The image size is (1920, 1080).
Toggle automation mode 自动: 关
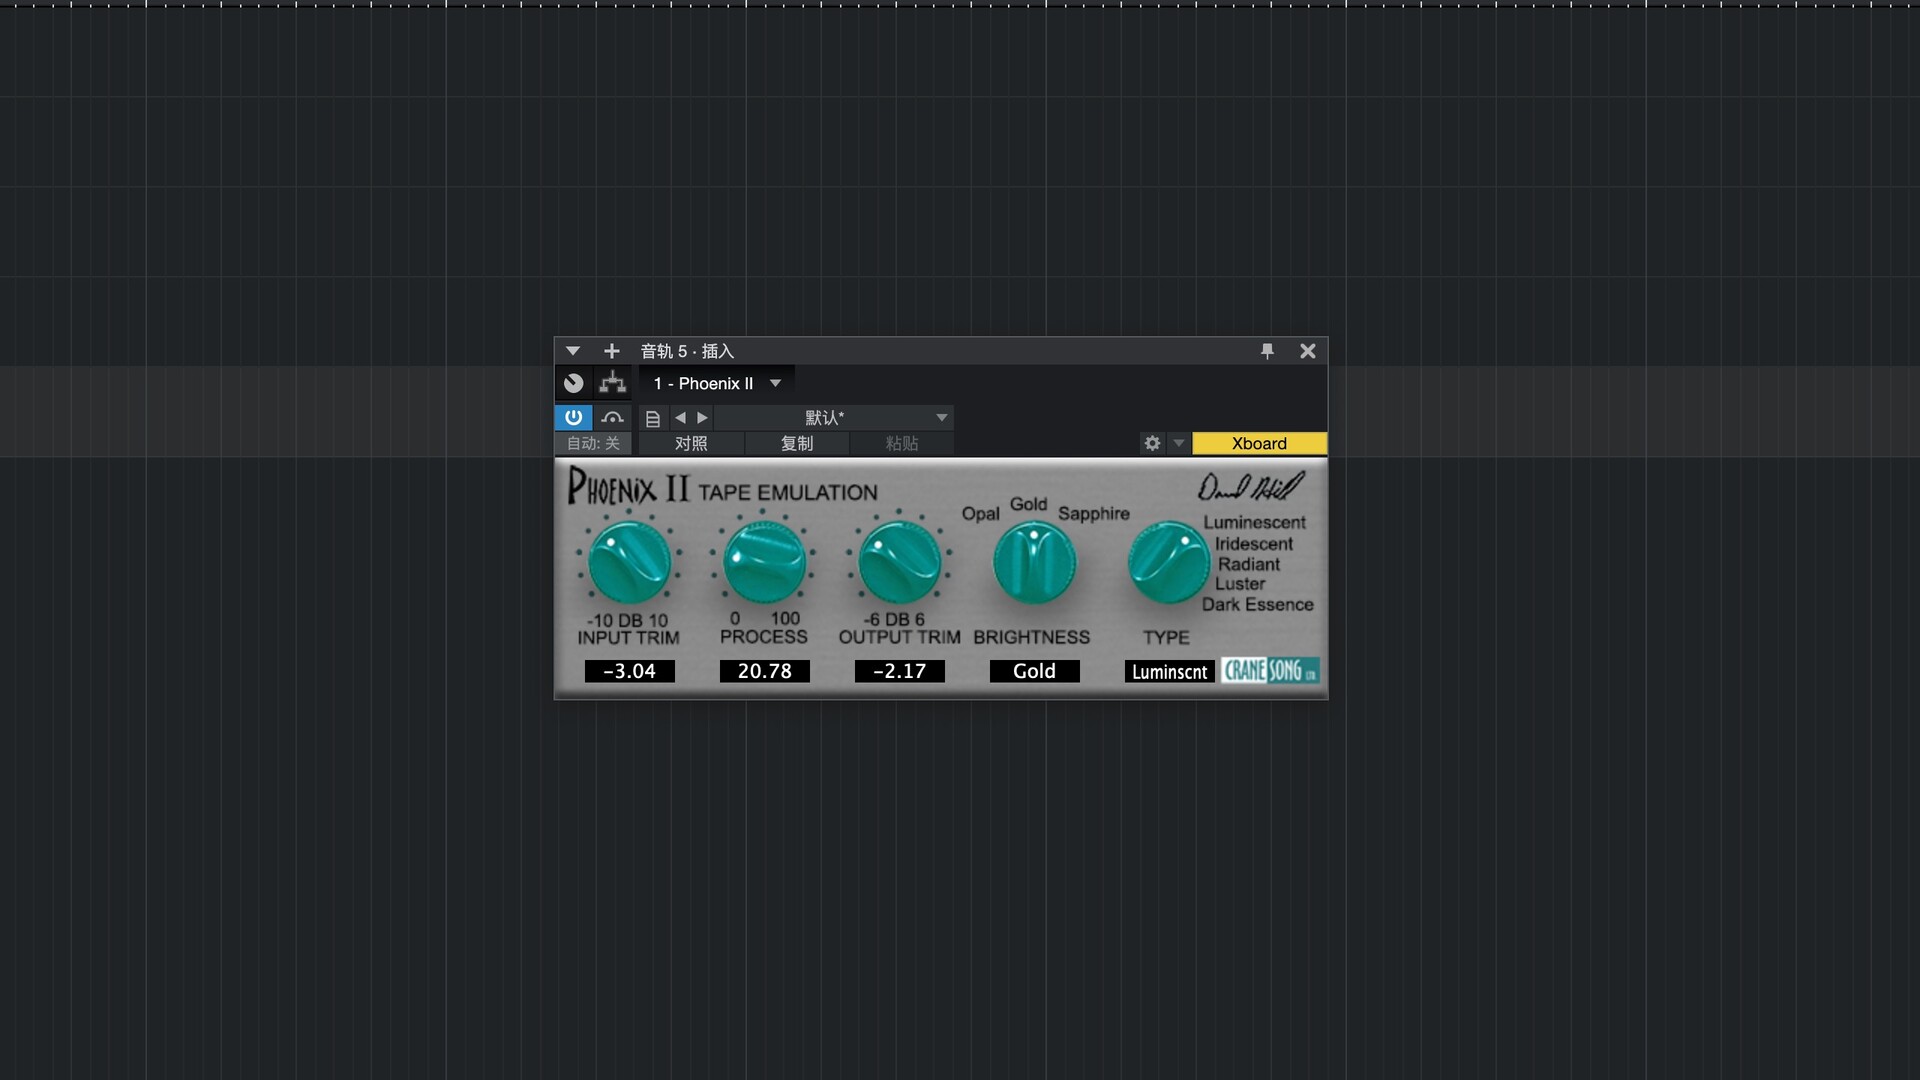click(593, 443)
